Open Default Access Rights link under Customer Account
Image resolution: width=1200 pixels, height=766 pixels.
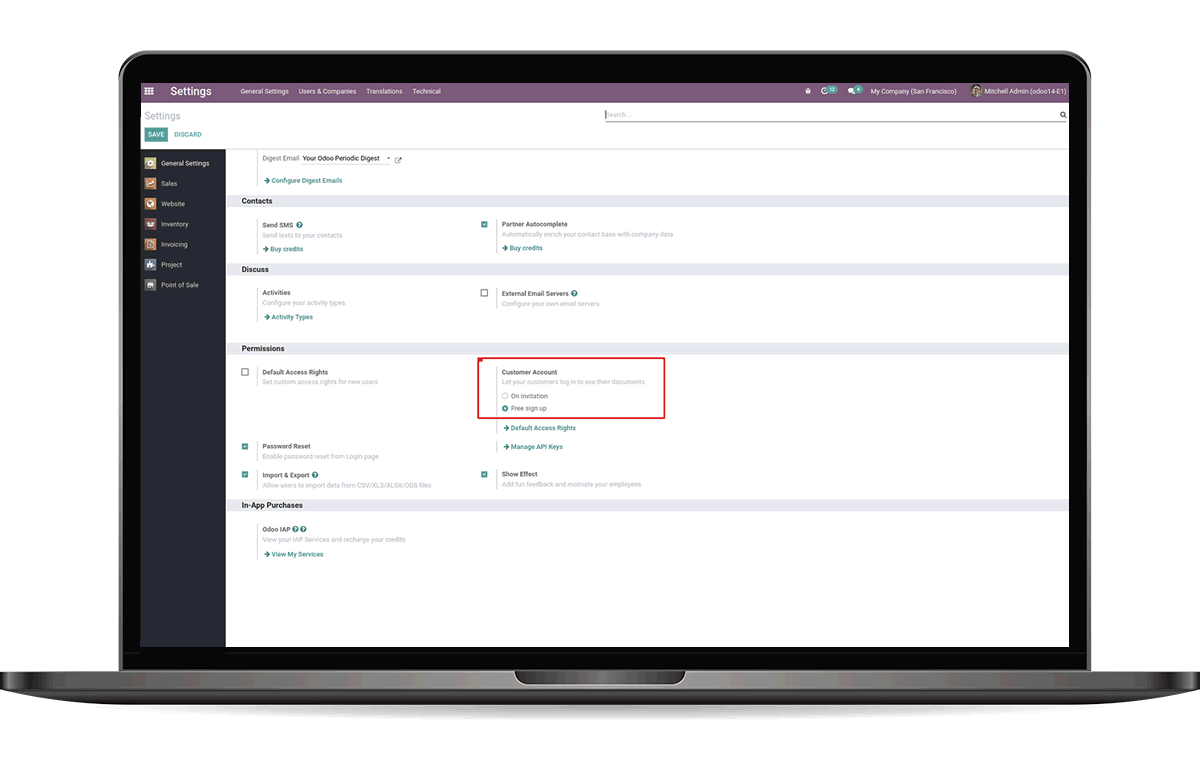pyautogui.click(x=540, y=428)
